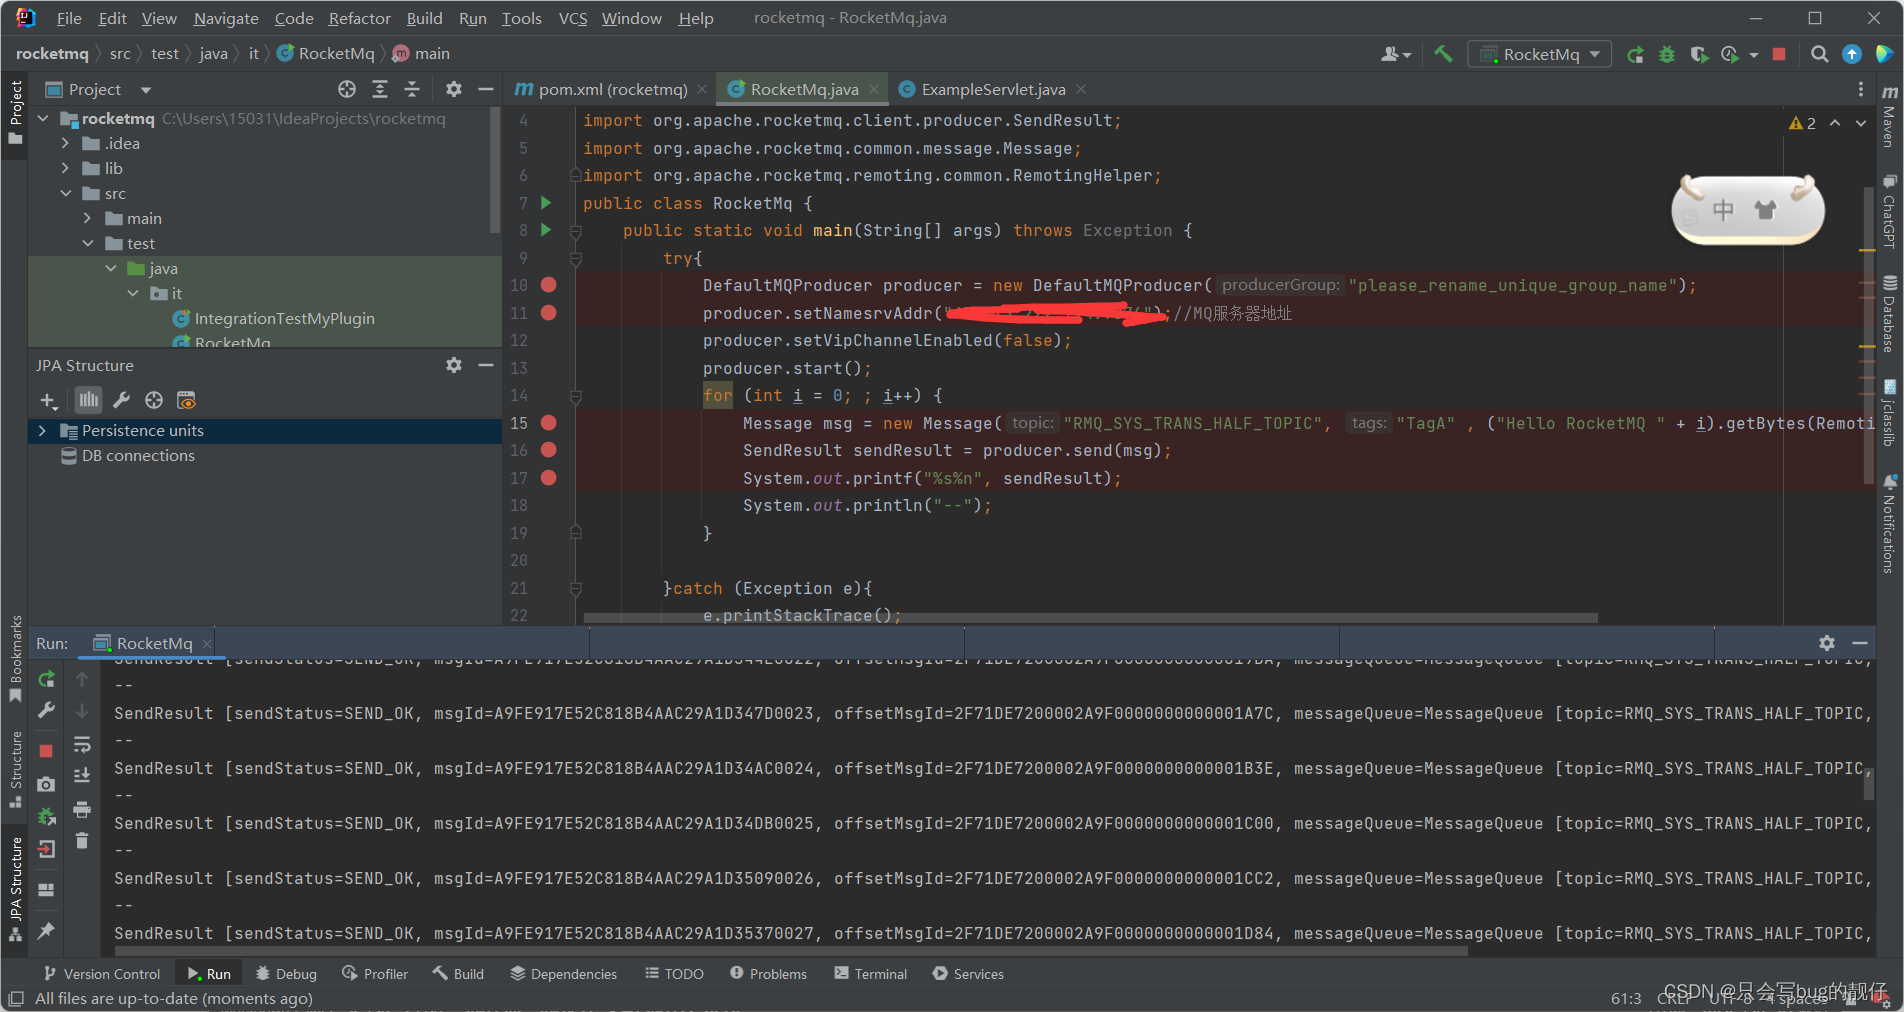1904x1012 pixels.
Task: Click the warnings indicator showing 2
Action: 1802,122
